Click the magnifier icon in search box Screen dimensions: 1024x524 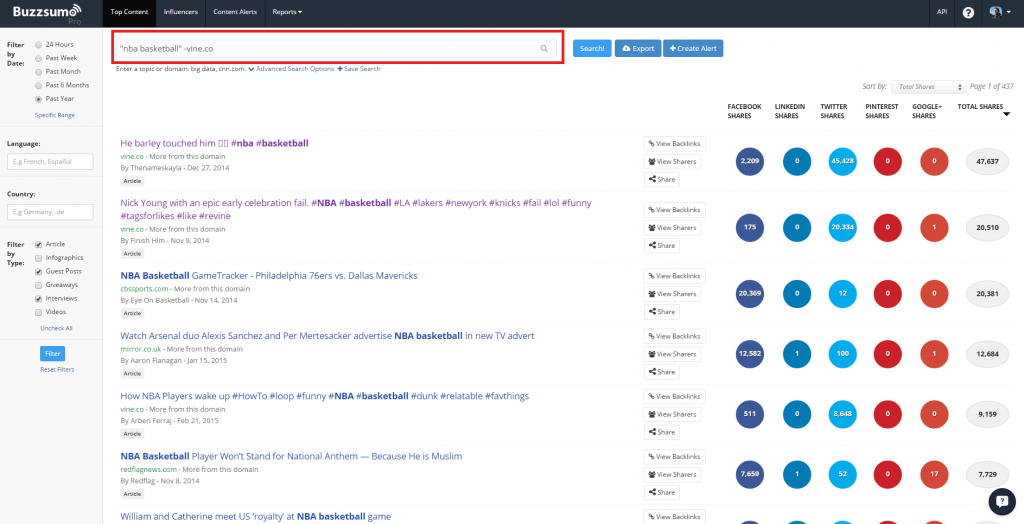tap(544, 48)
